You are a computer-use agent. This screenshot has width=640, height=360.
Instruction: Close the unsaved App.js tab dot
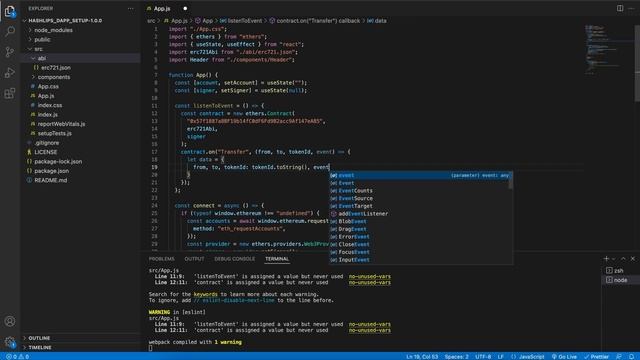tap(185, 9)
